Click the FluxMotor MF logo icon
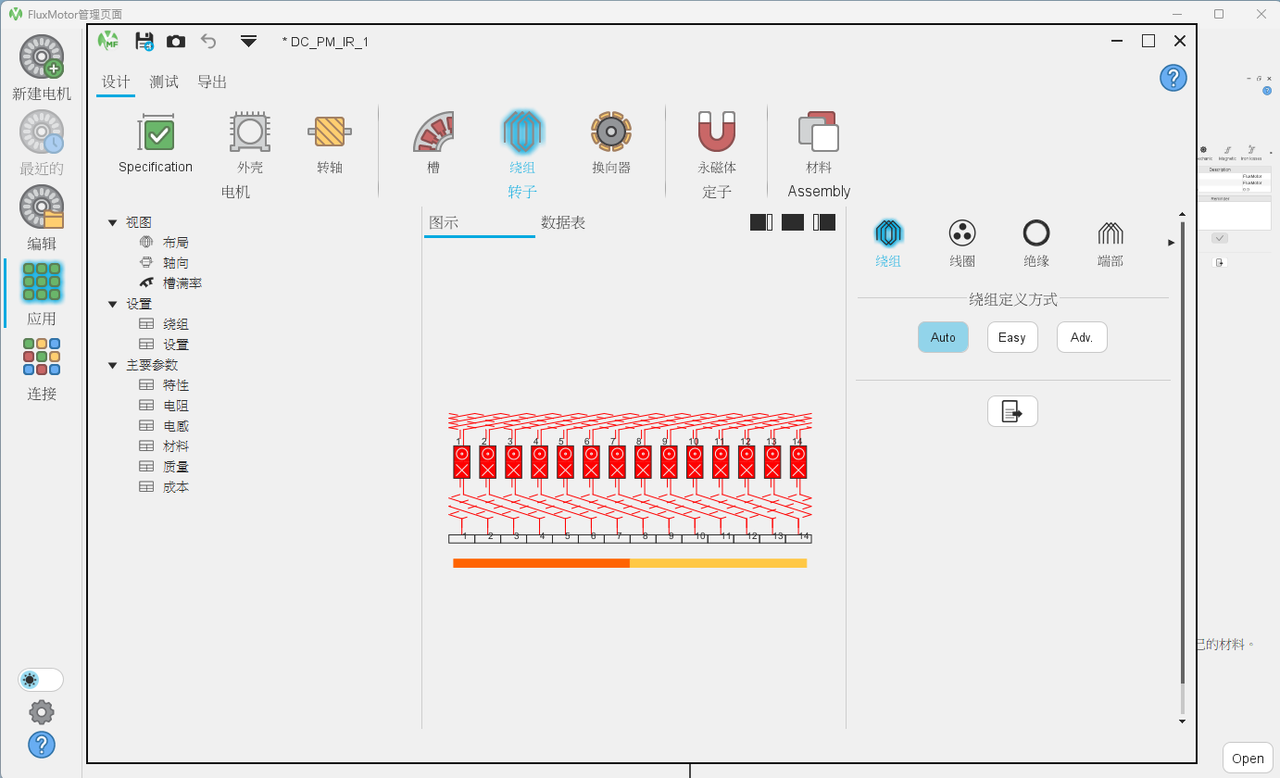The width and height of the screenshot is (1280, 778). click(108, 41)
